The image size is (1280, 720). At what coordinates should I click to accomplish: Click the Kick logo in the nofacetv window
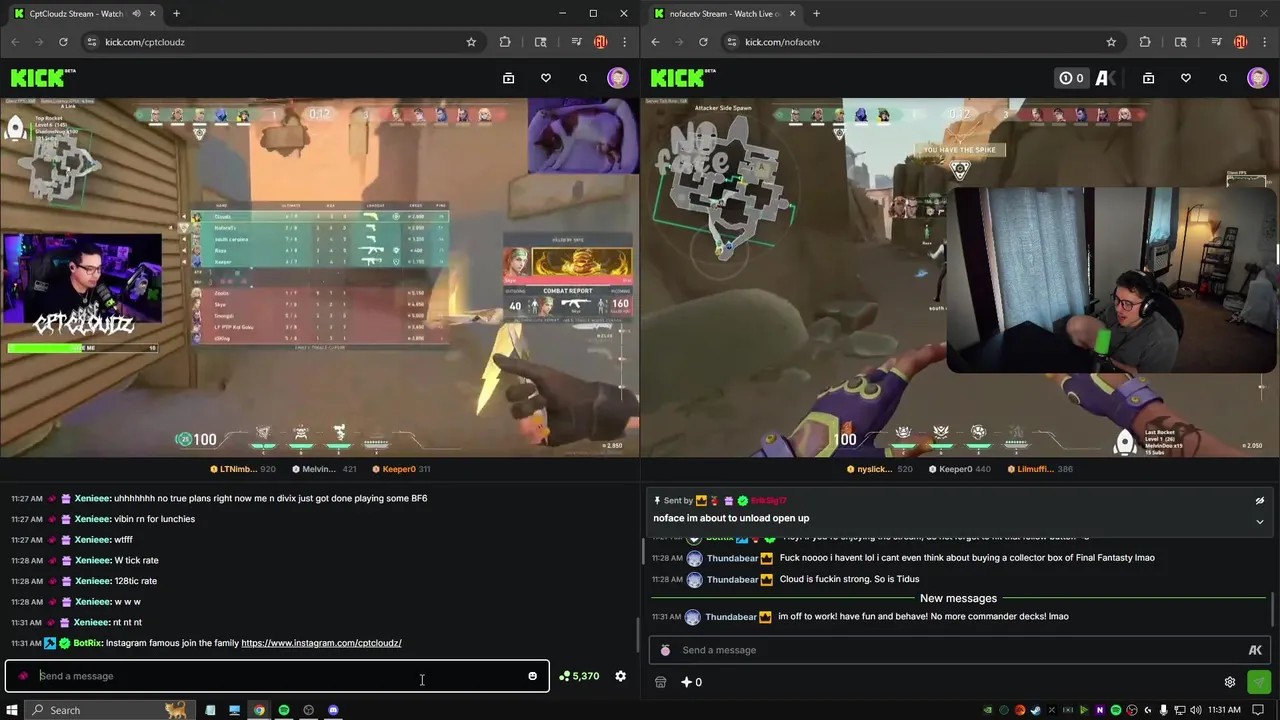[683, 78]
